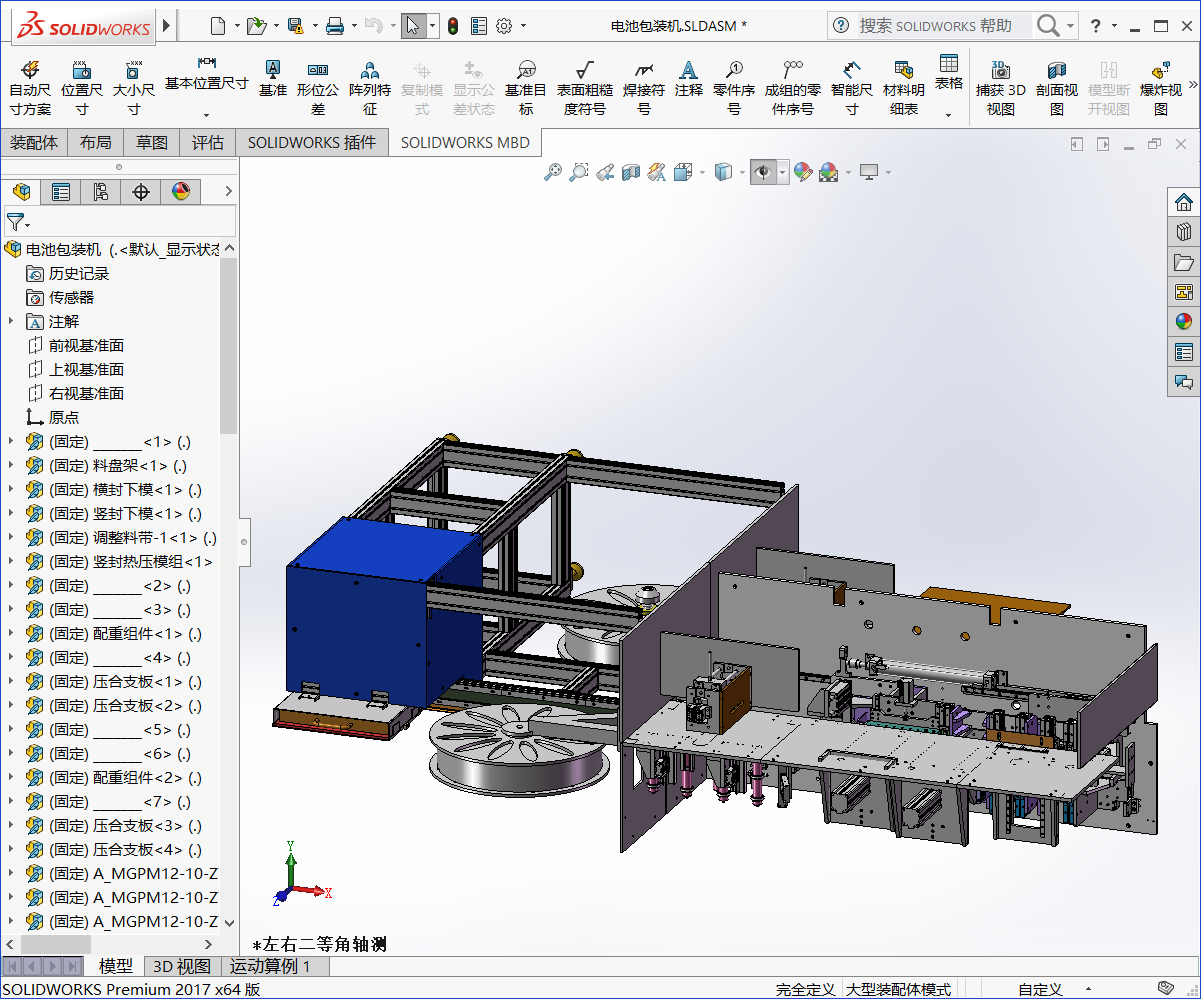
Task: Expand the 注解 annotations tree node
Action: pyautogui.click(x=11, y=321)
